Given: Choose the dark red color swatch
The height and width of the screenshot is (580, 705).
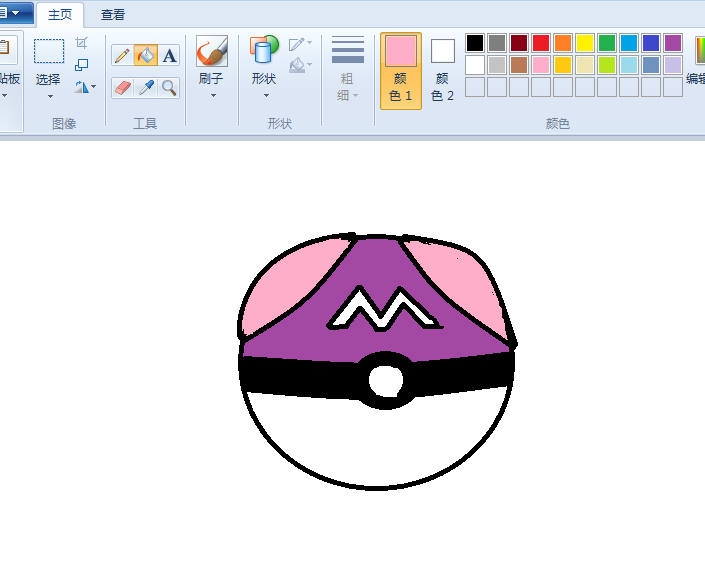Looking at the screenshot, I should [x=519, y=43].
